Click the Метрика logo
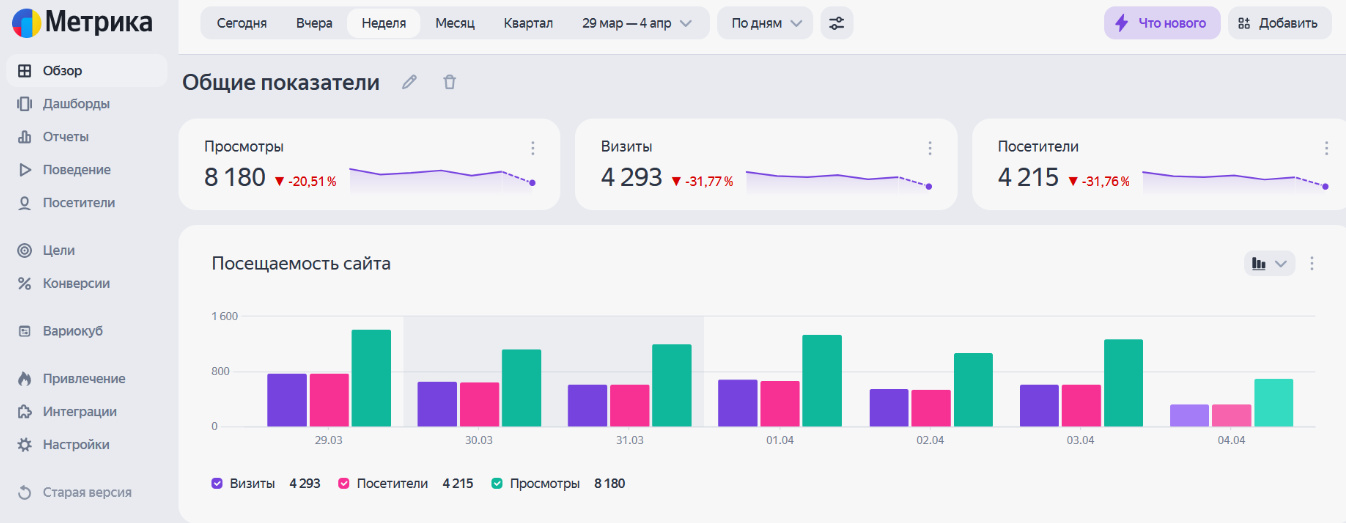 coord(83,22)
